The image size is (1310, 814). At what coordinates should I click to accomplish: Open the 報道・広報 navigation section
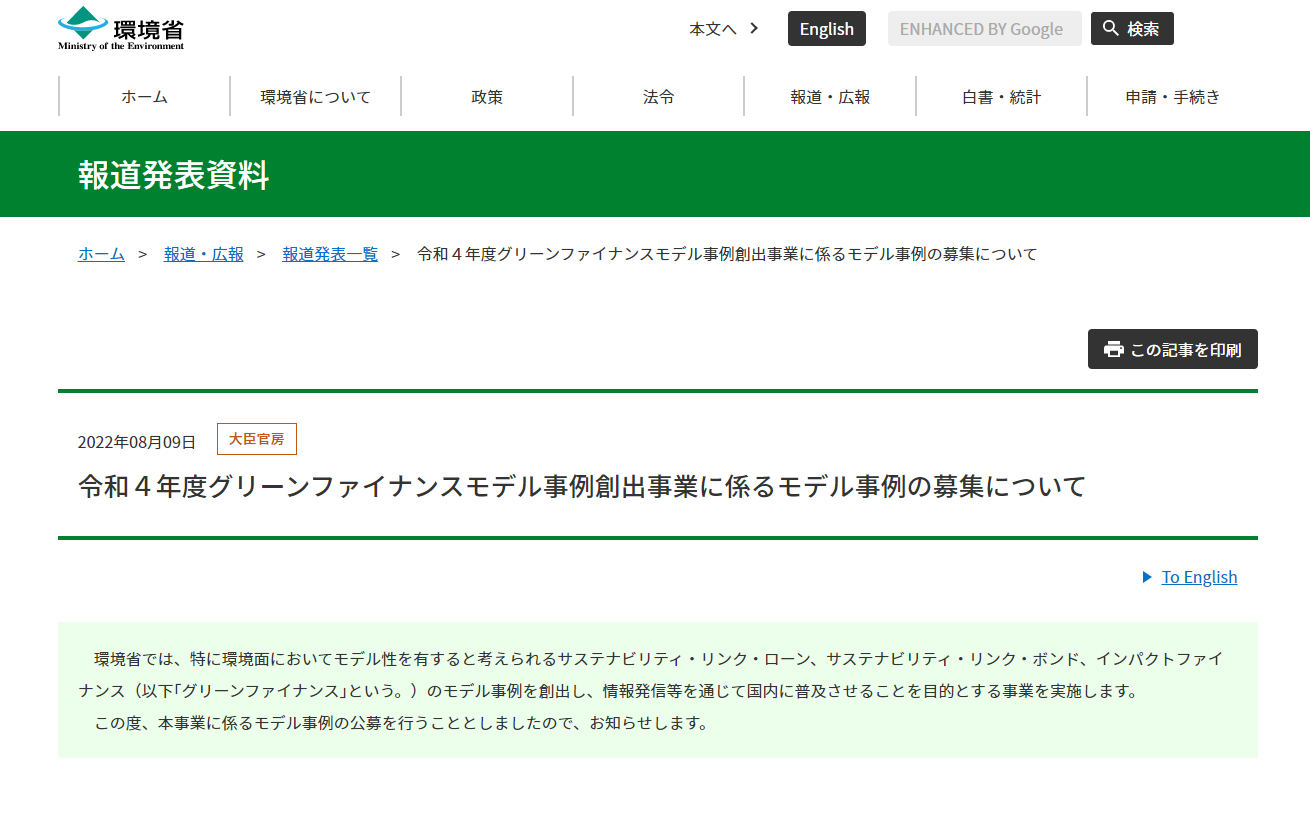[x=830, y=96]
